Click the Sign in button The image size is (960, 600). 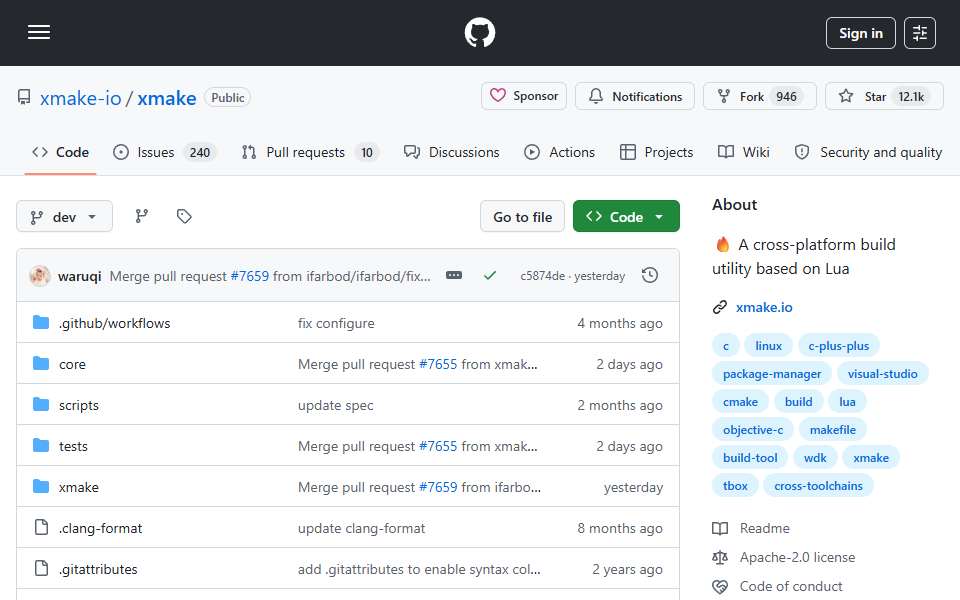point(860,33)
